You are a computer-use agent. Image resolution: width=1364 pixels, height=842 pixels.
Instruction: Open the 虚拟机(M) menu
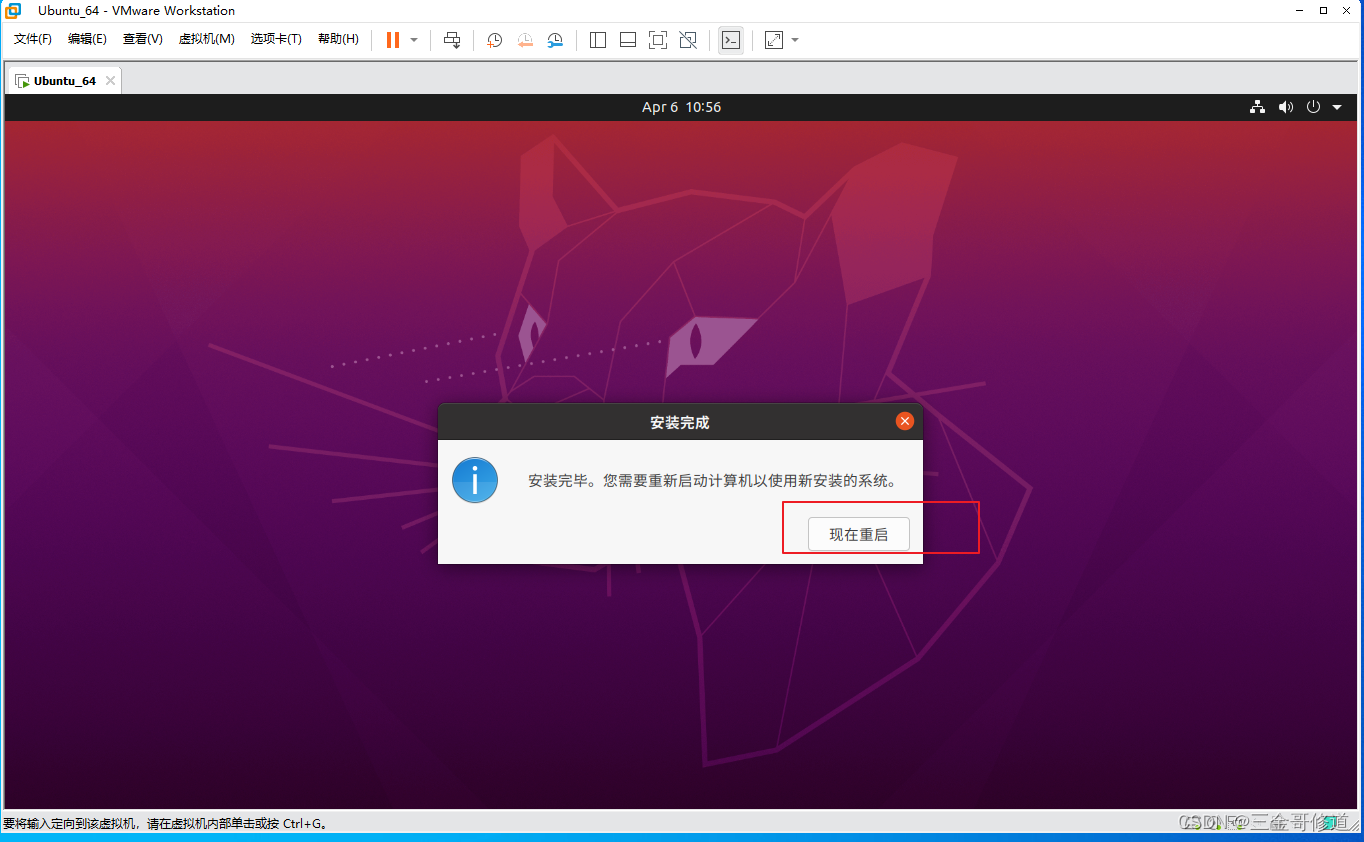pyautogui.click(x=206, y=39)
